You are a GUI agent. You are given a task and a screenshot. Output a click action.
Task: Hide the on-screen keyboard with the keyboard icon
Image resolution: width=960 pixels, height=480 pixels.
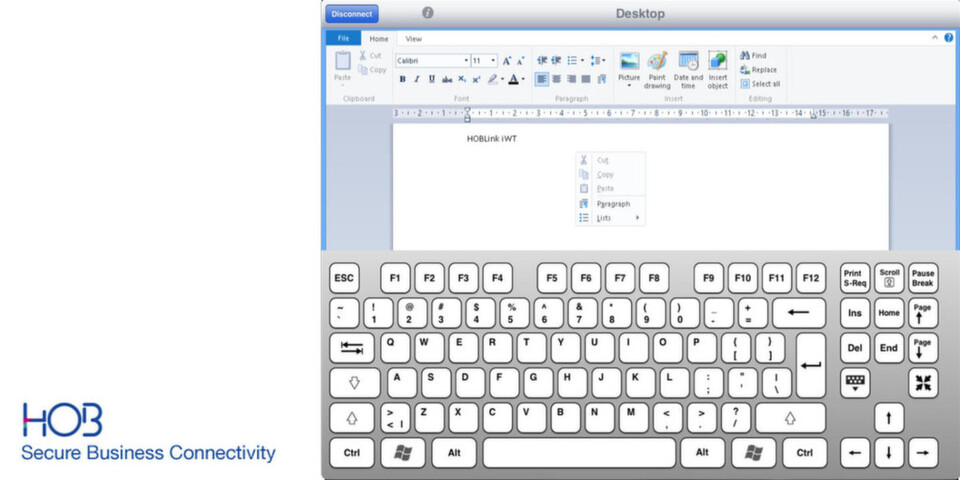[855, 383]
